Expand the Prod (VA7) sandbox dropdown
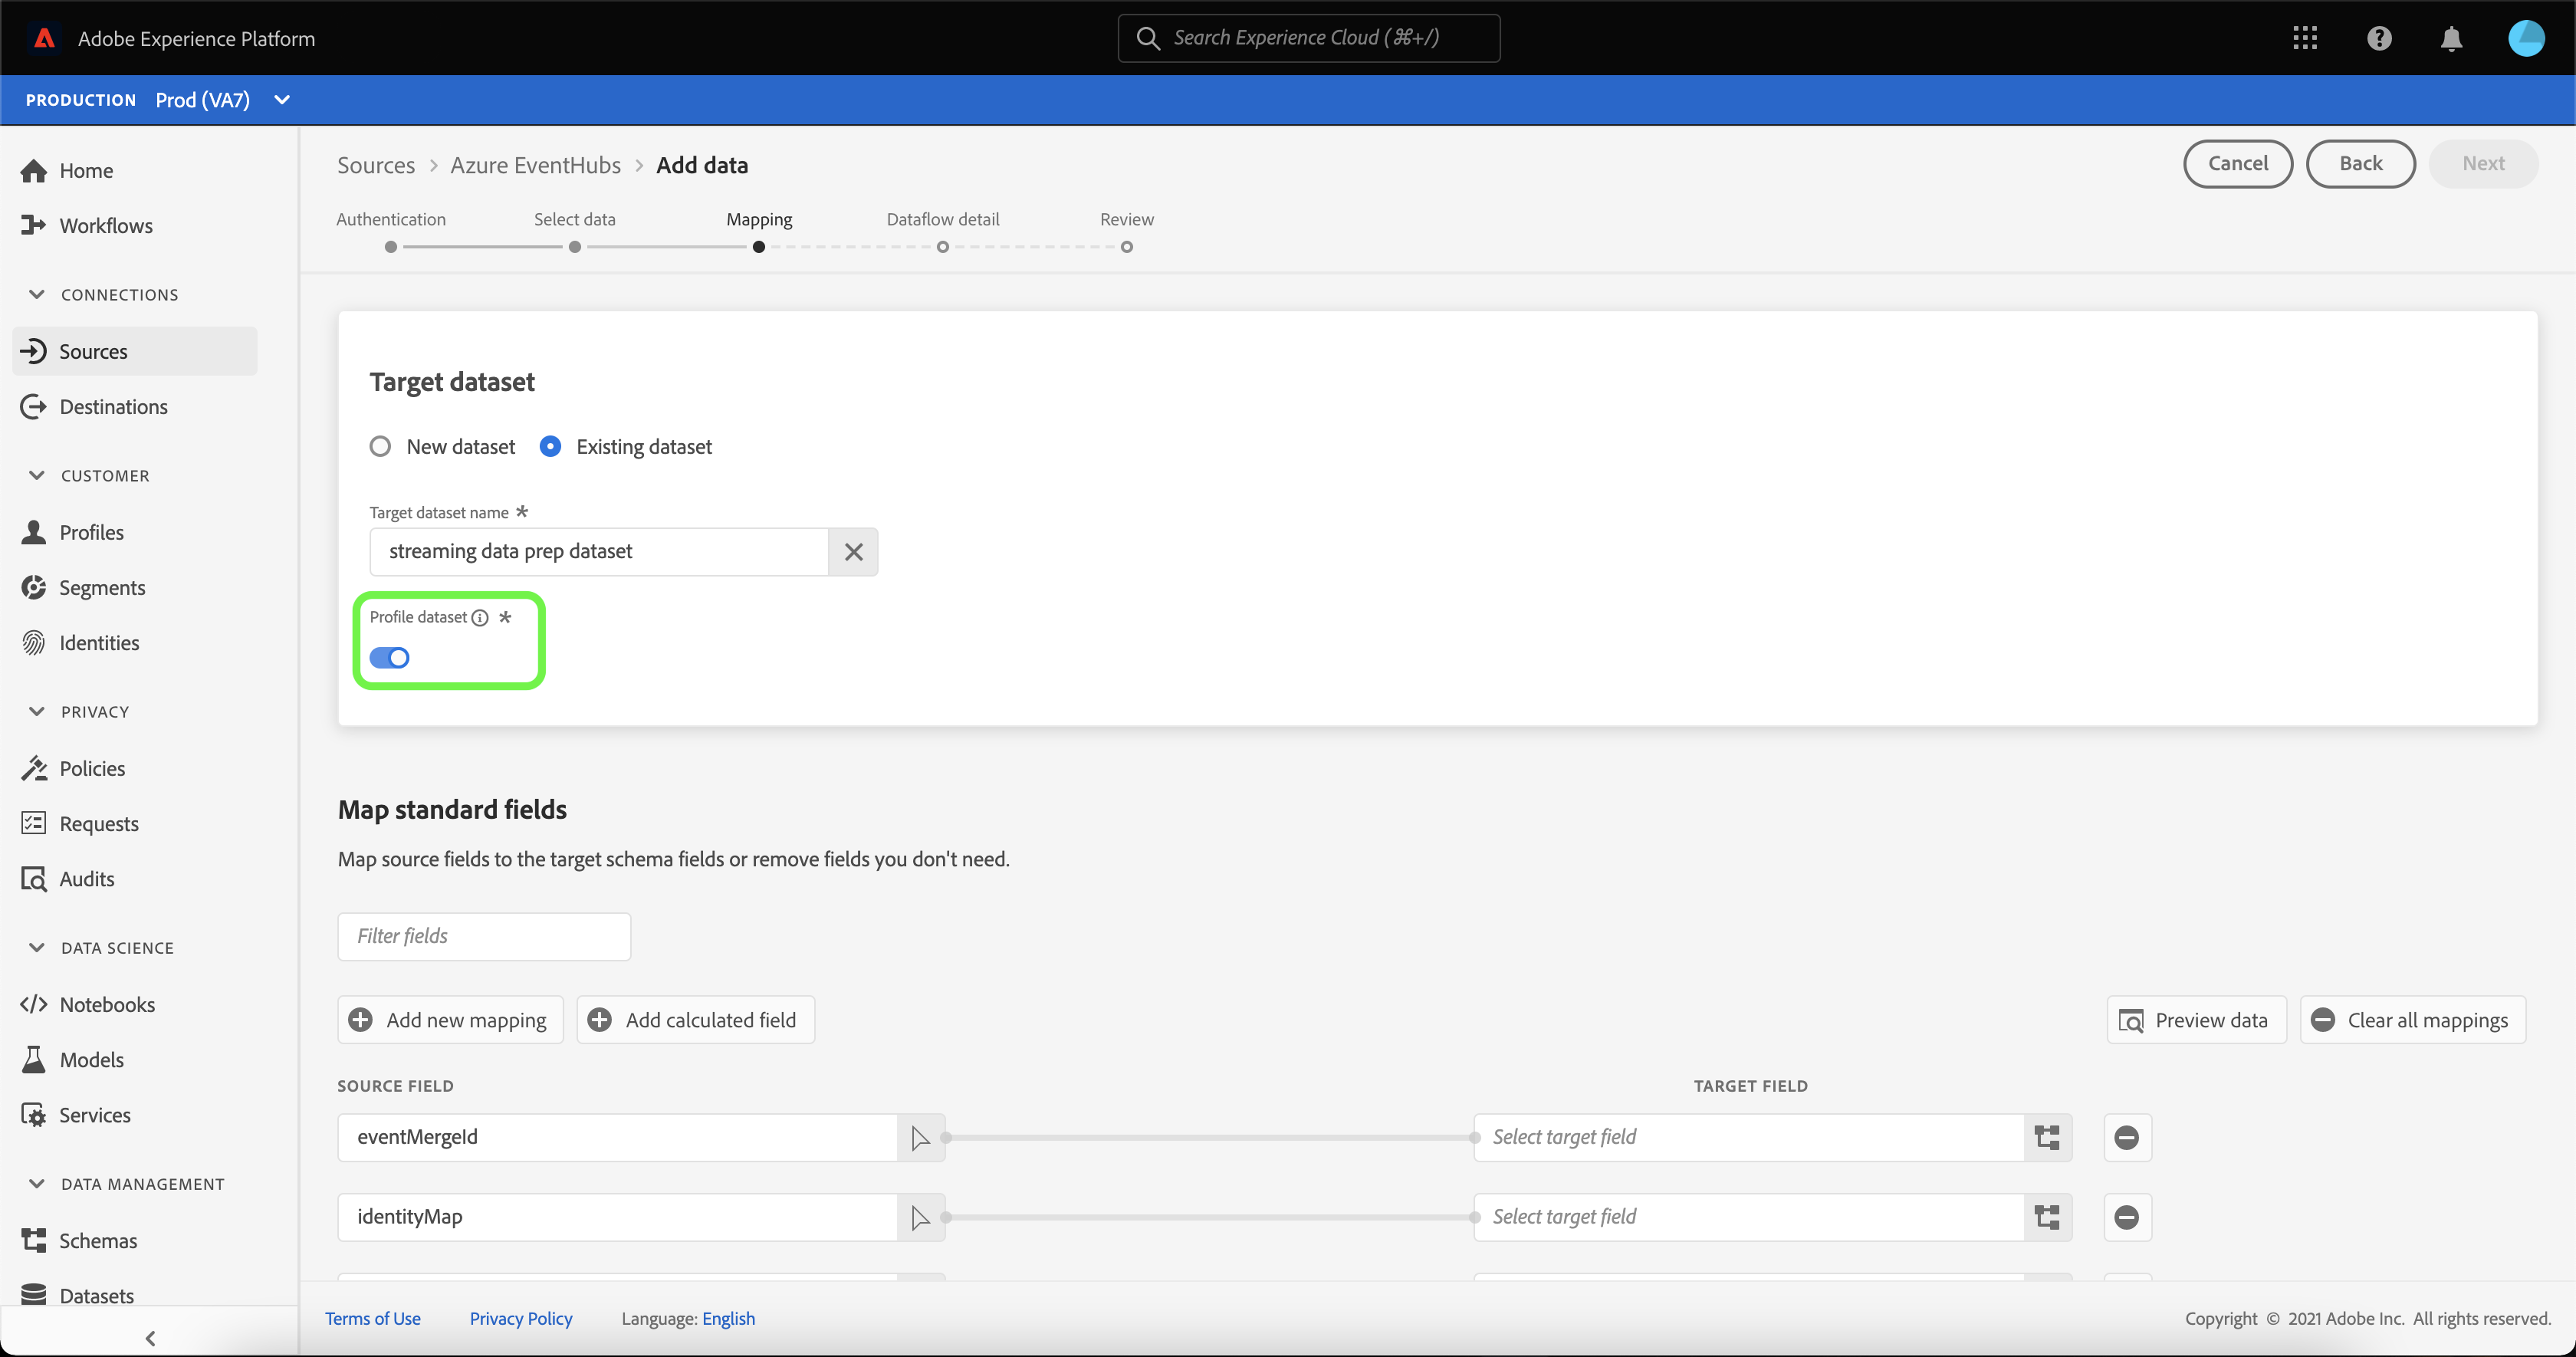The image size is (2576, 1357). (x=282, y=100)
